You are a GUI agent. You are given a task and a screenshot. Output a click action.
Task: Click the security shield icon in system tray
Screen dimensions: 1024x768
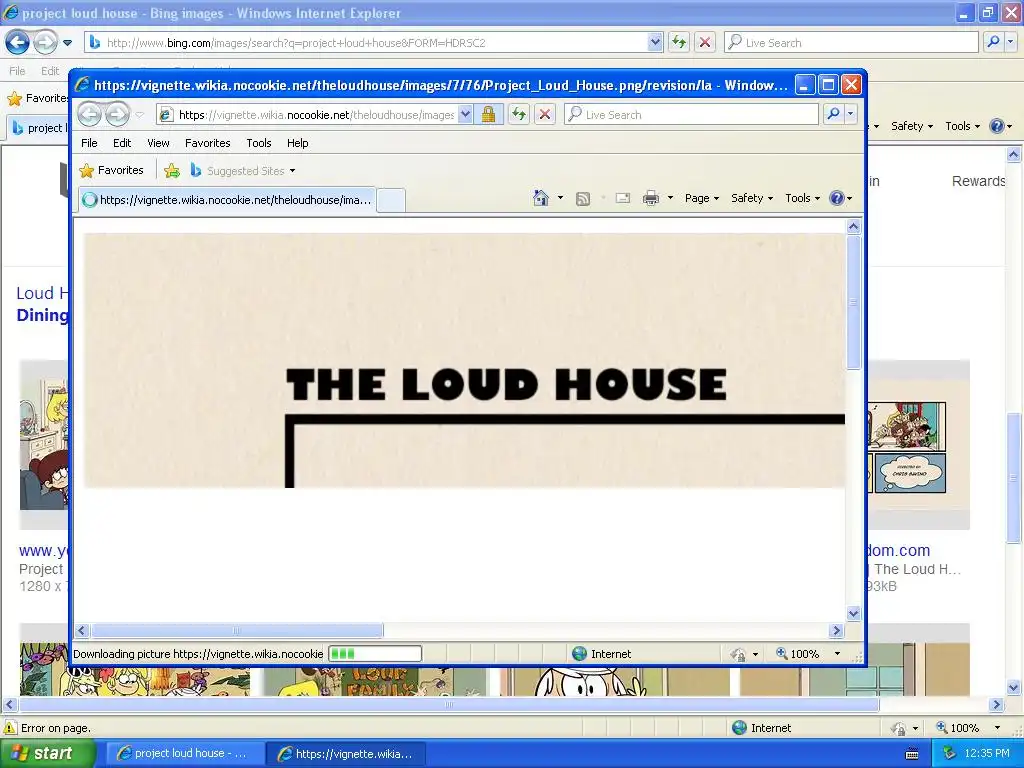[950, 754]
